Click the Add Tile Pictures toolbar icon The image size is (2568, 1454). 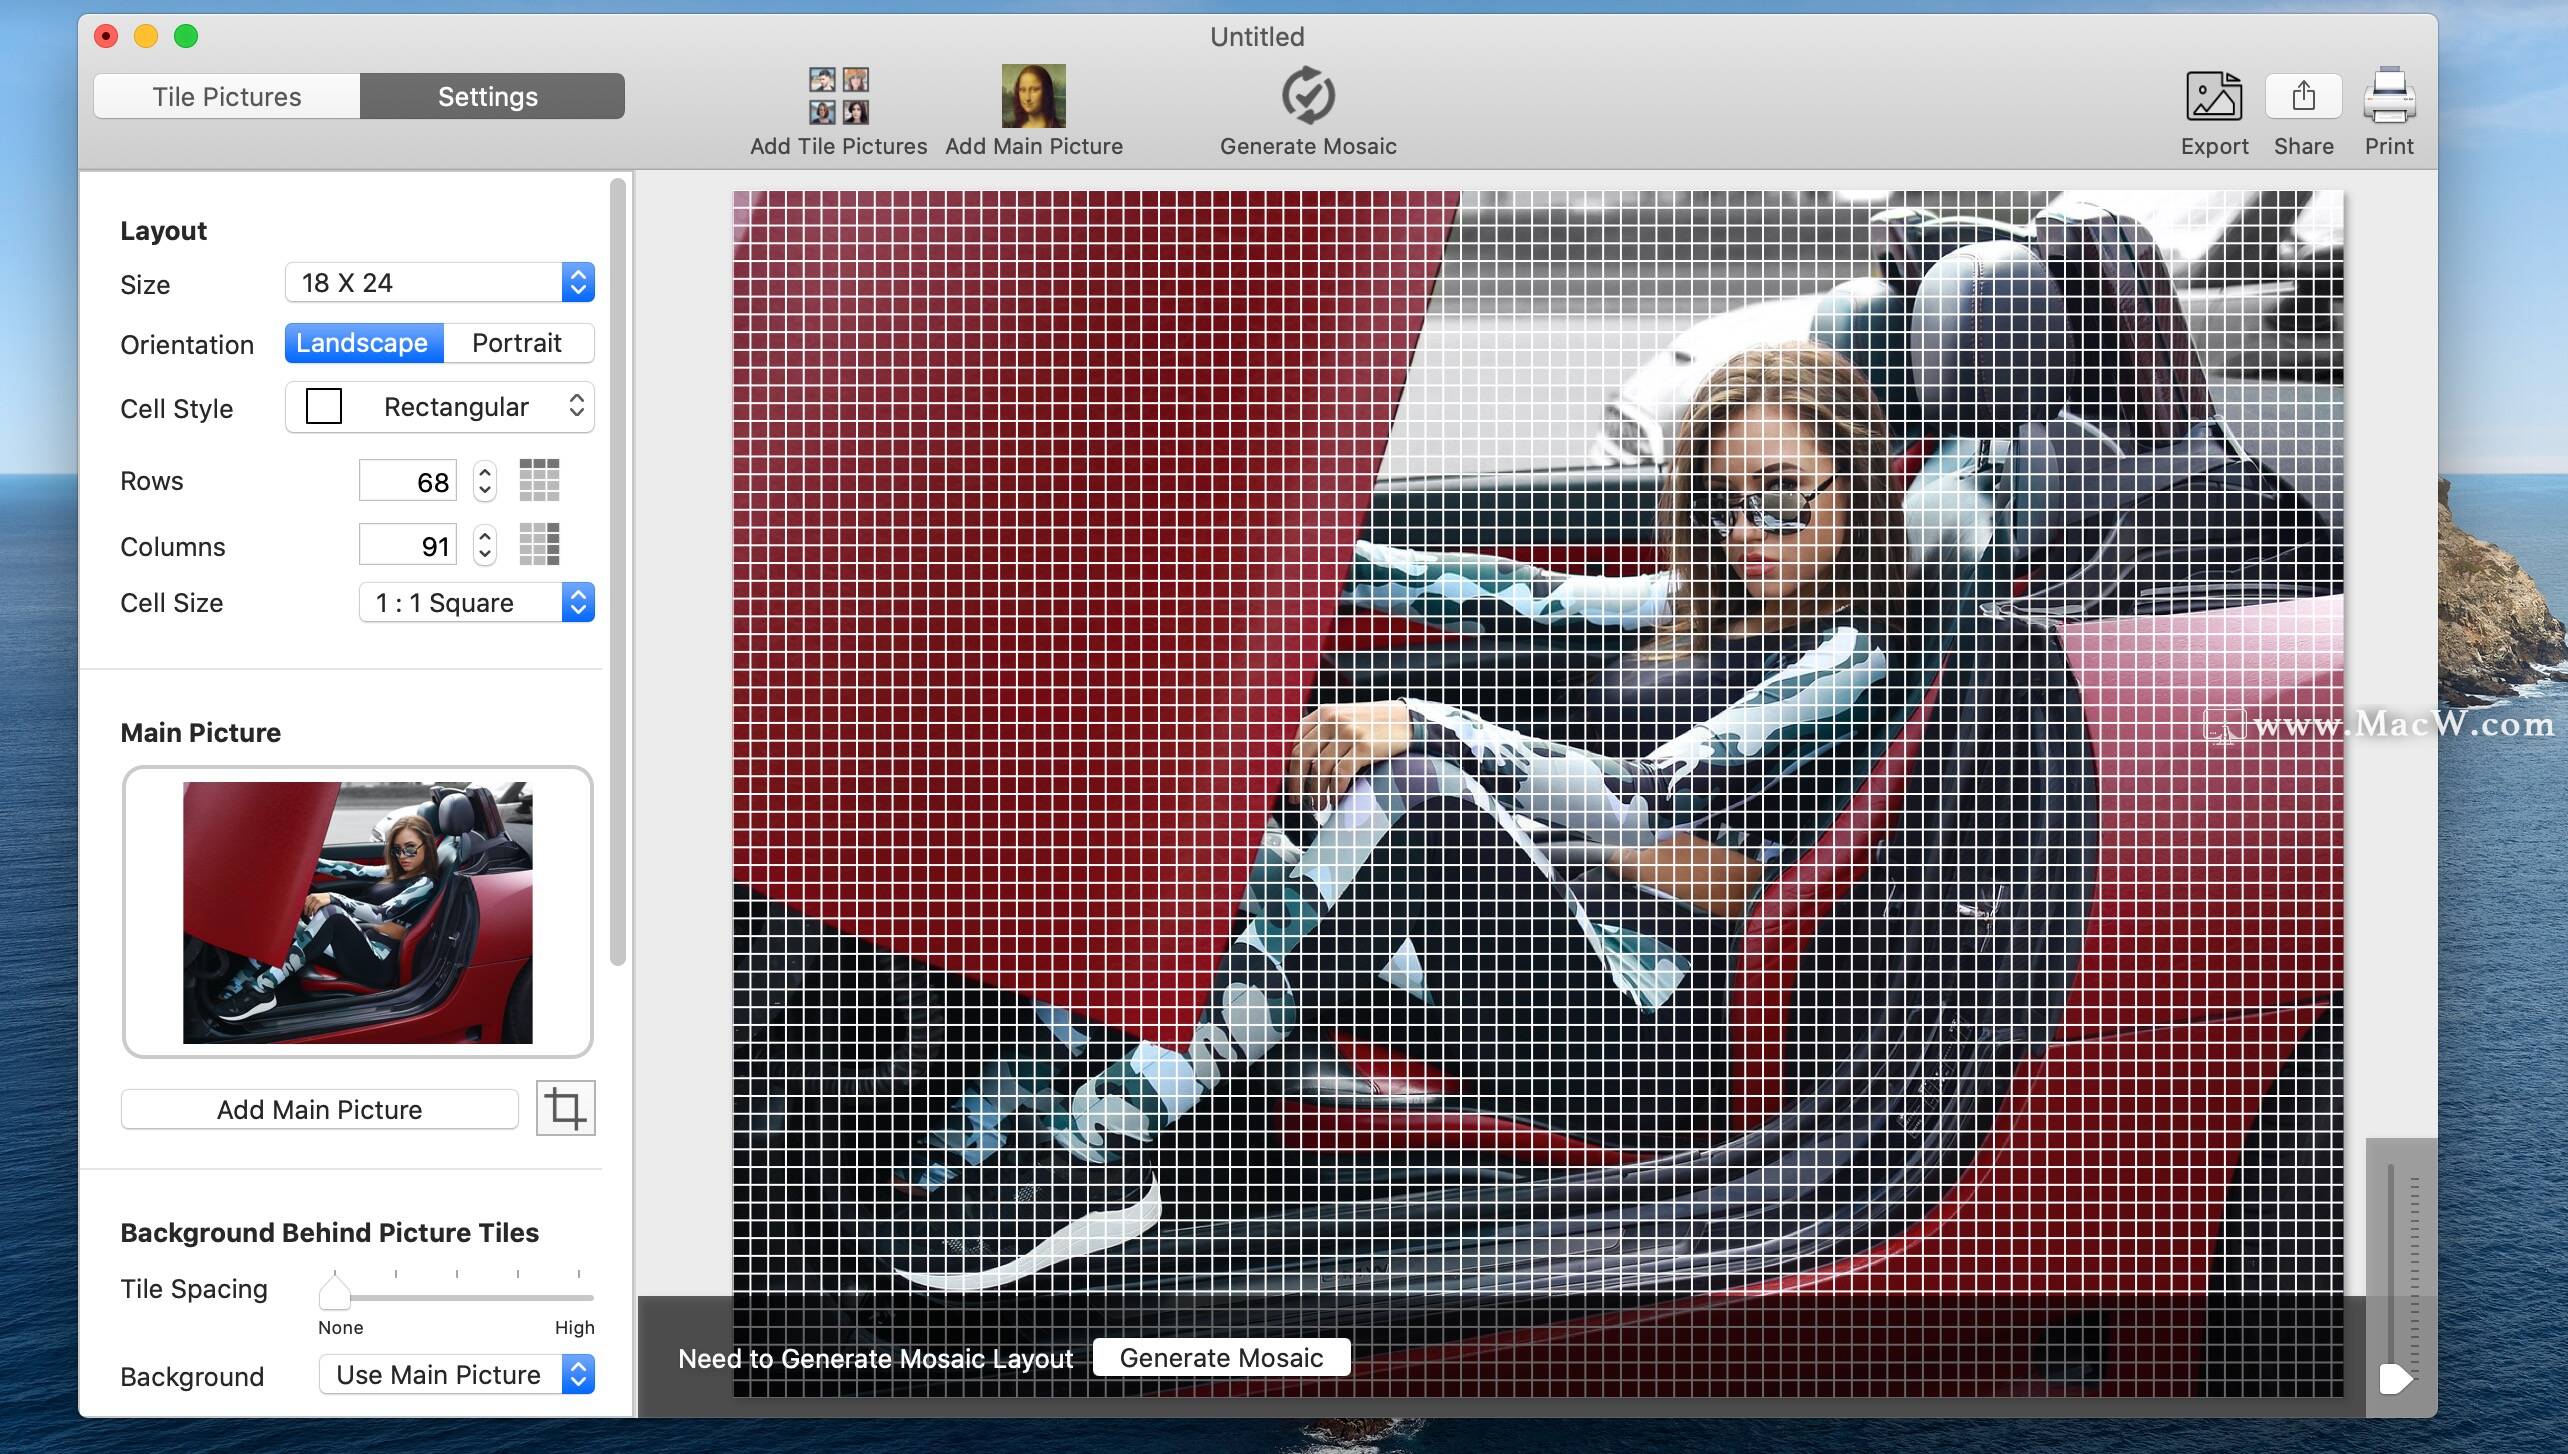point(838,96)
